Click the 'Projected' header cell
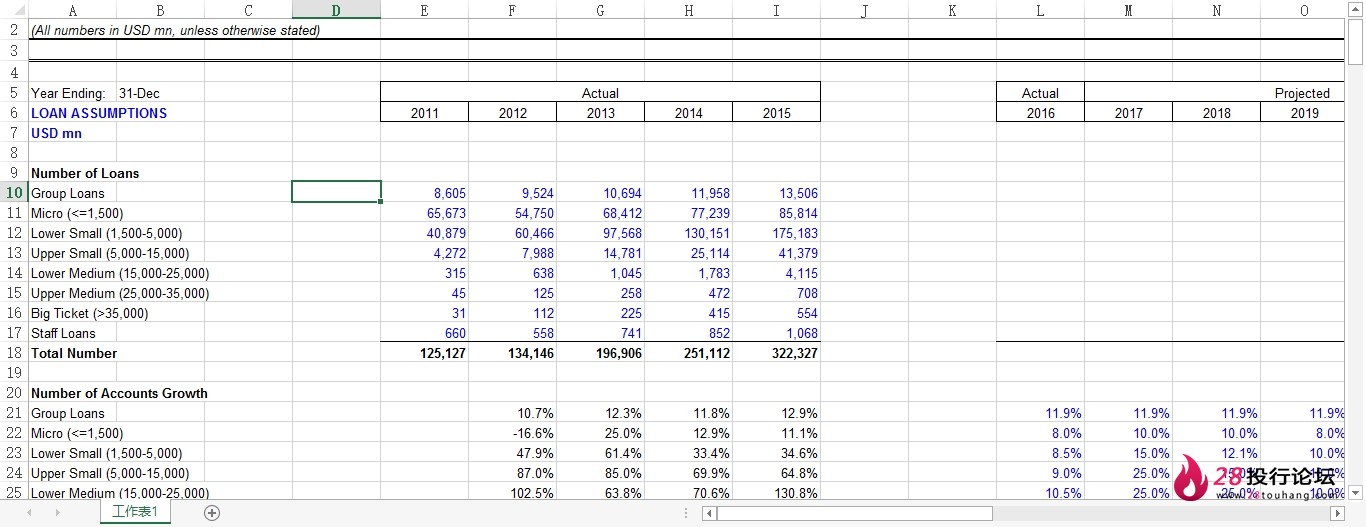This screenshot has height=527, width=1366. click(1302, 93)
